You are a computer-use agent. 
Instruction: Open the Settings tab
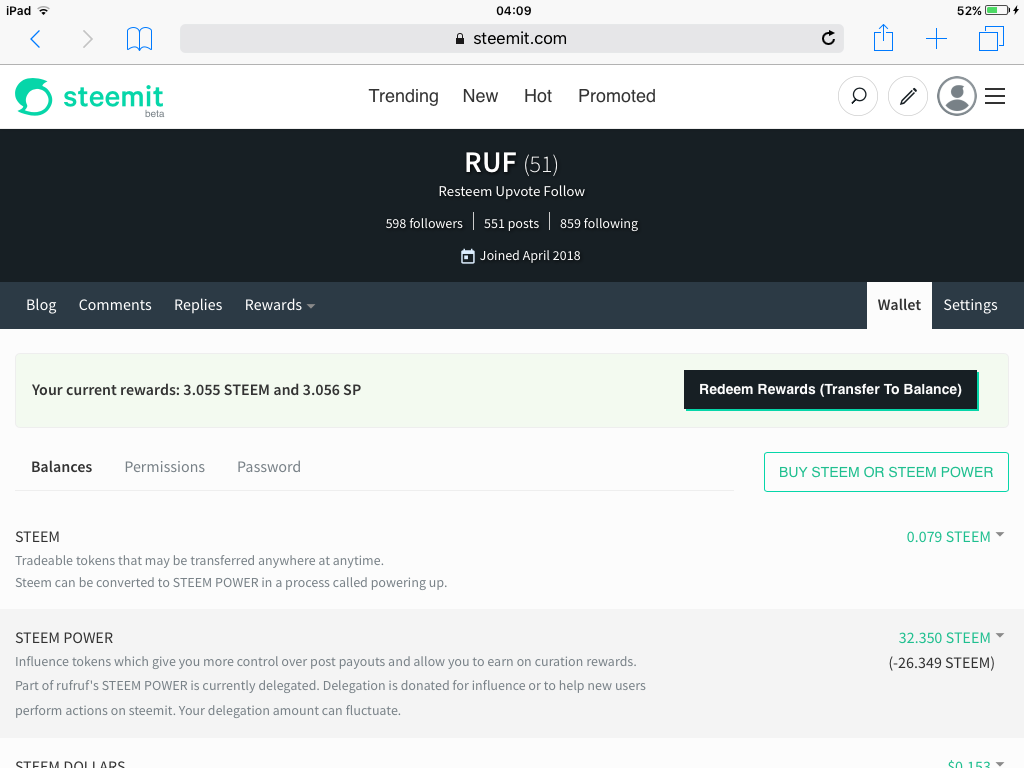[970, 305]
